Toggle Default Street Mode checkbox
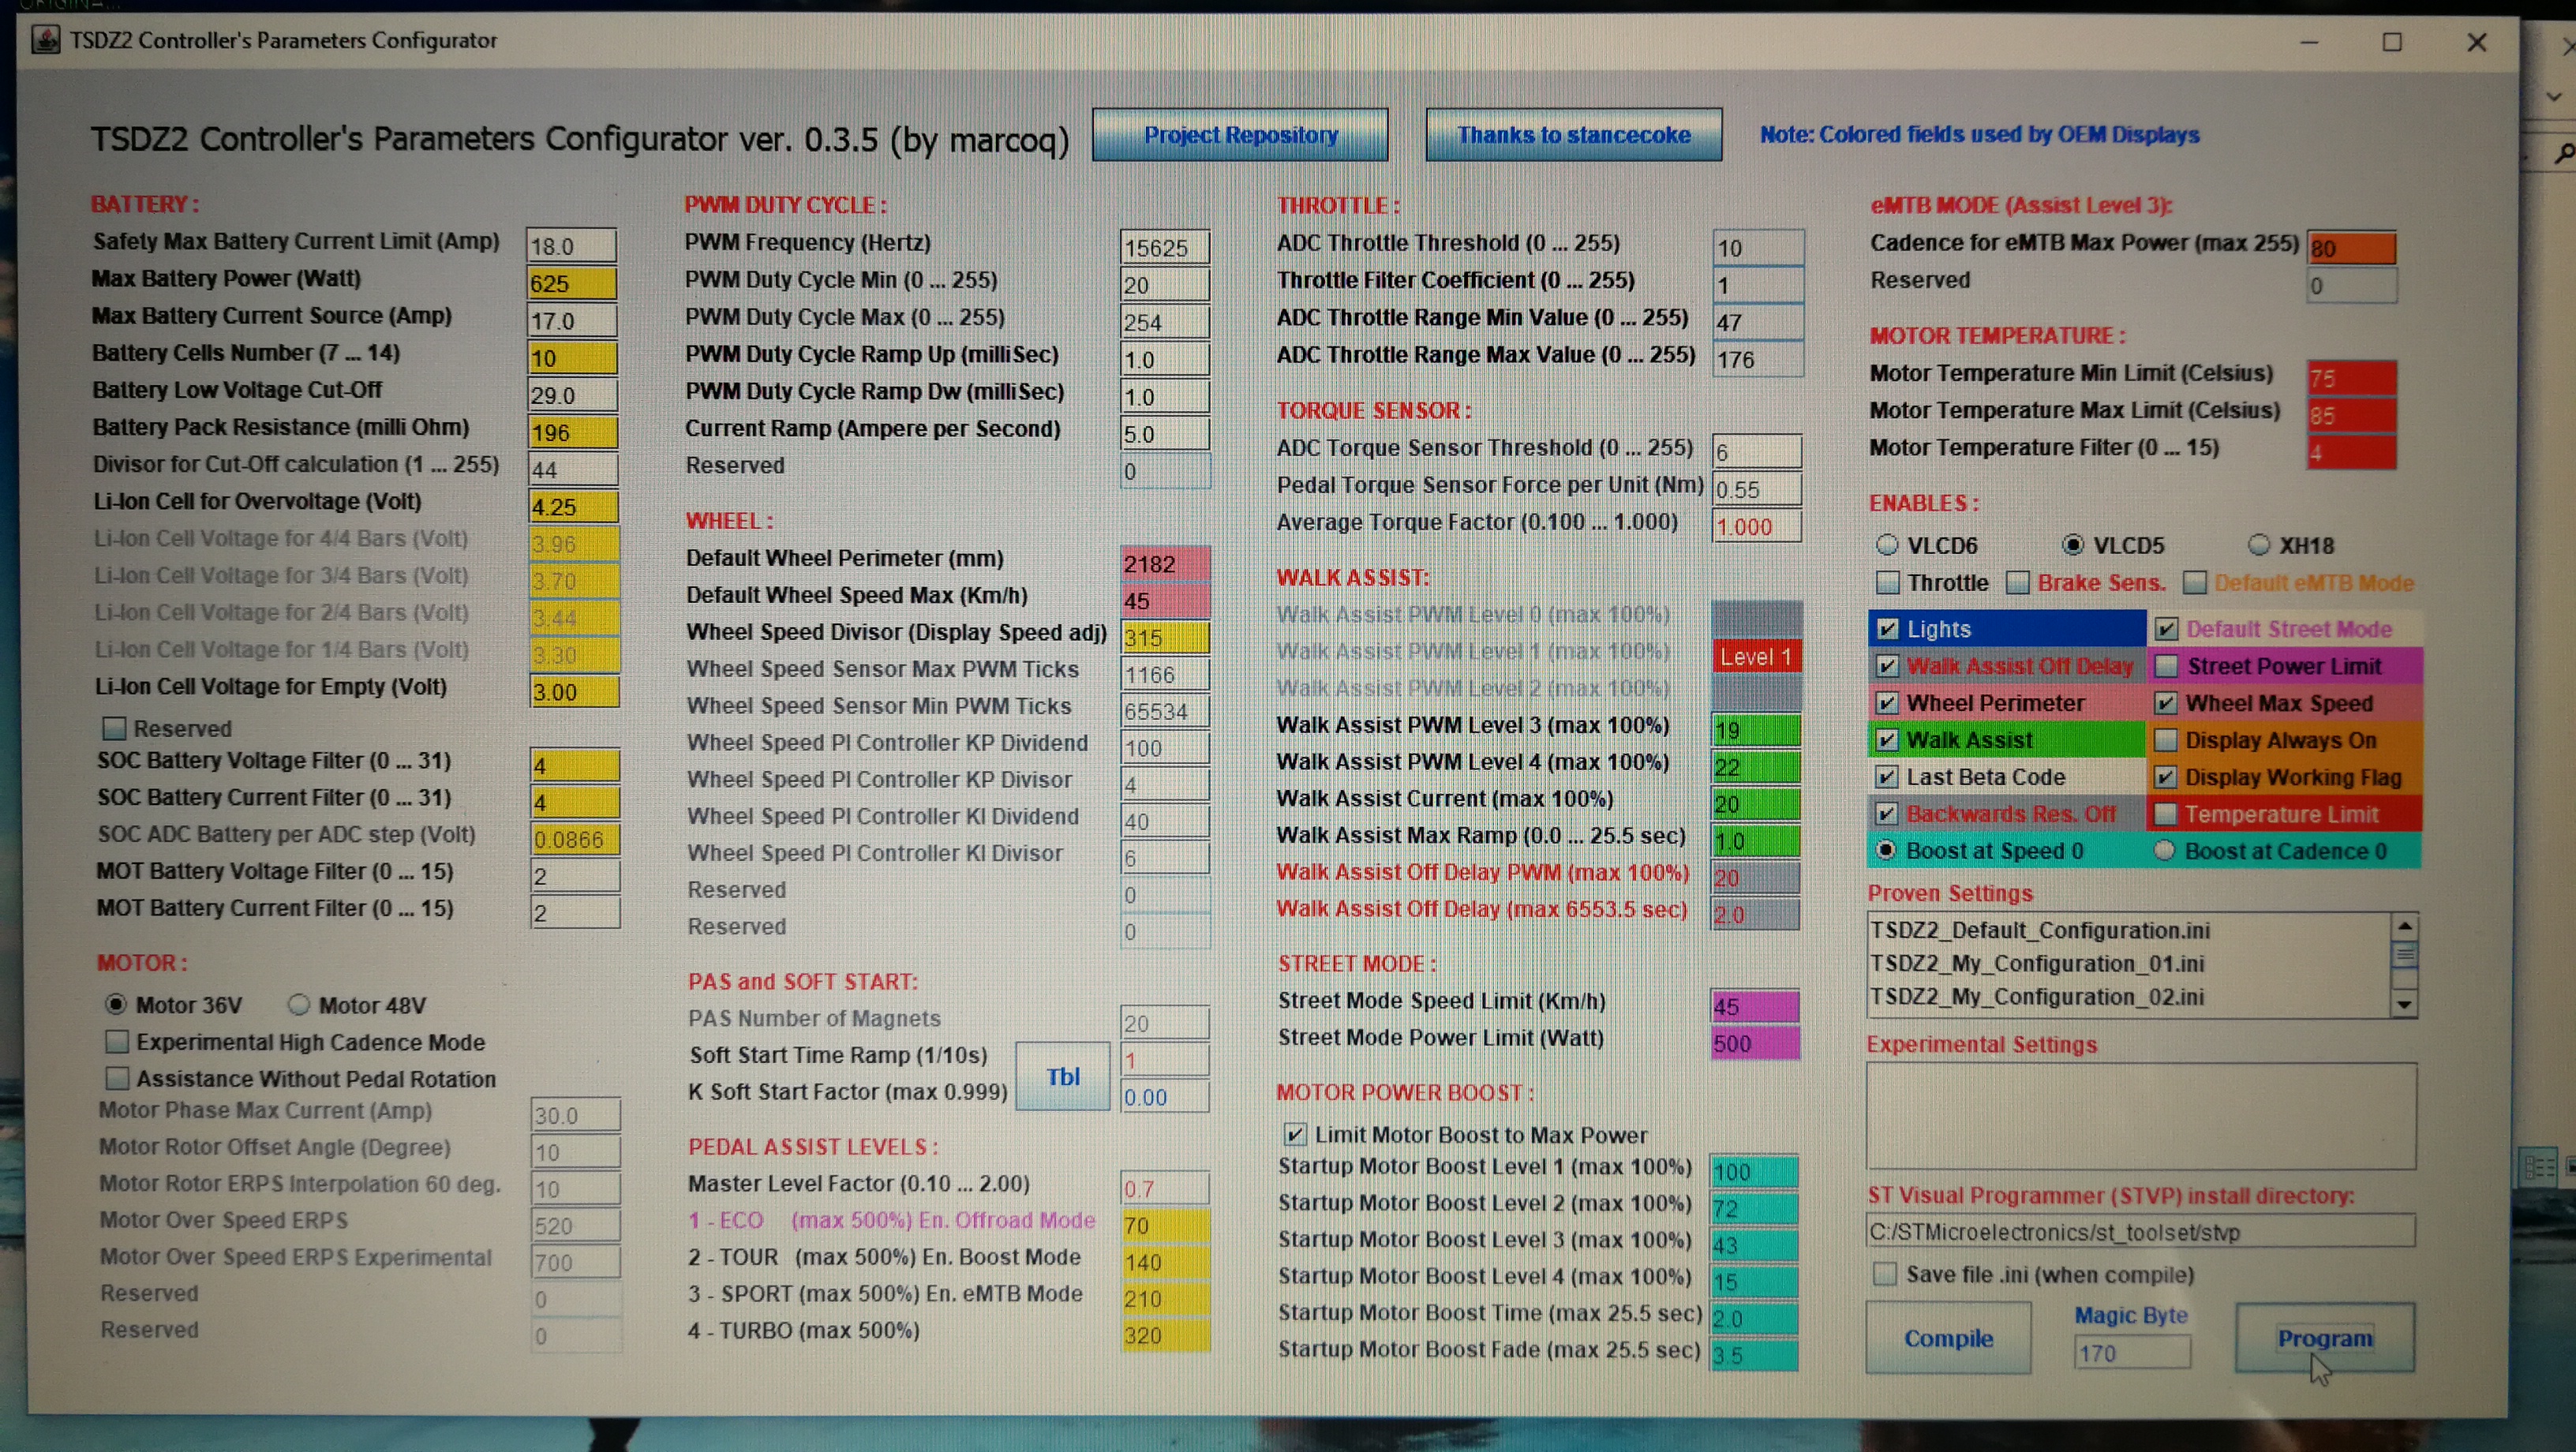The width and height of the screenshot is (2576, 1452). pyautogui.click(x=2166, y=629)
